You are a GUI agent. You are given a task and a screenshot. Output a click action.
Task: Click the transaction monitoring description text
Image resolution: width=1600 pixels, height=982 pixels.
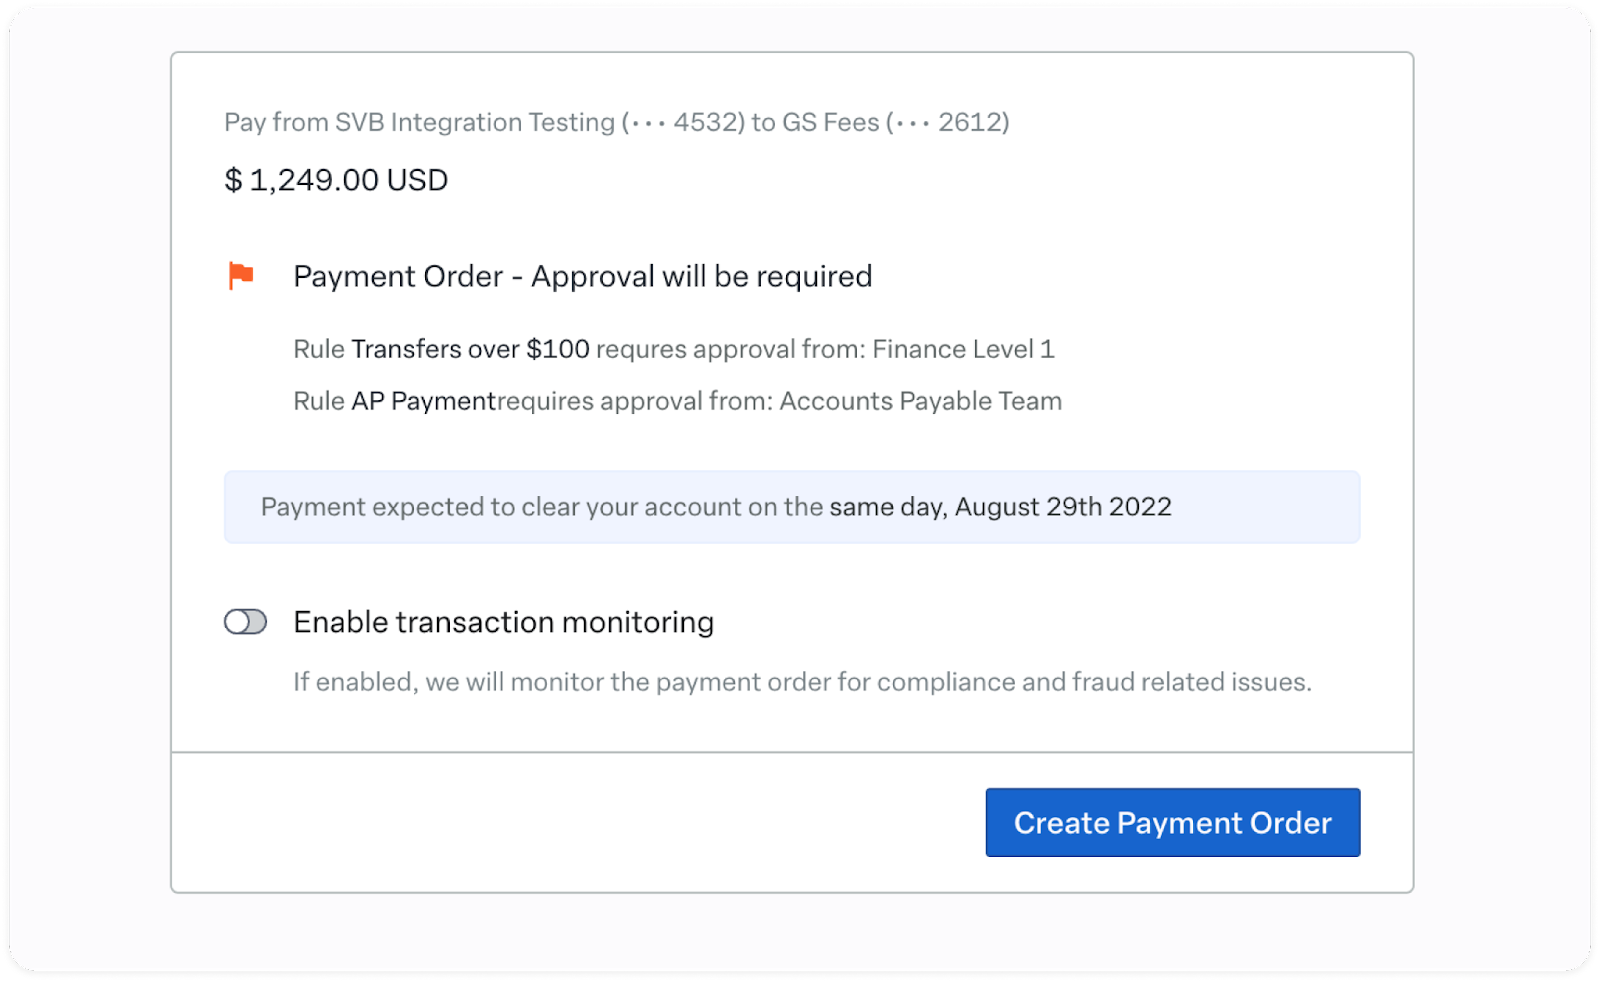click(x=803, y=681)
